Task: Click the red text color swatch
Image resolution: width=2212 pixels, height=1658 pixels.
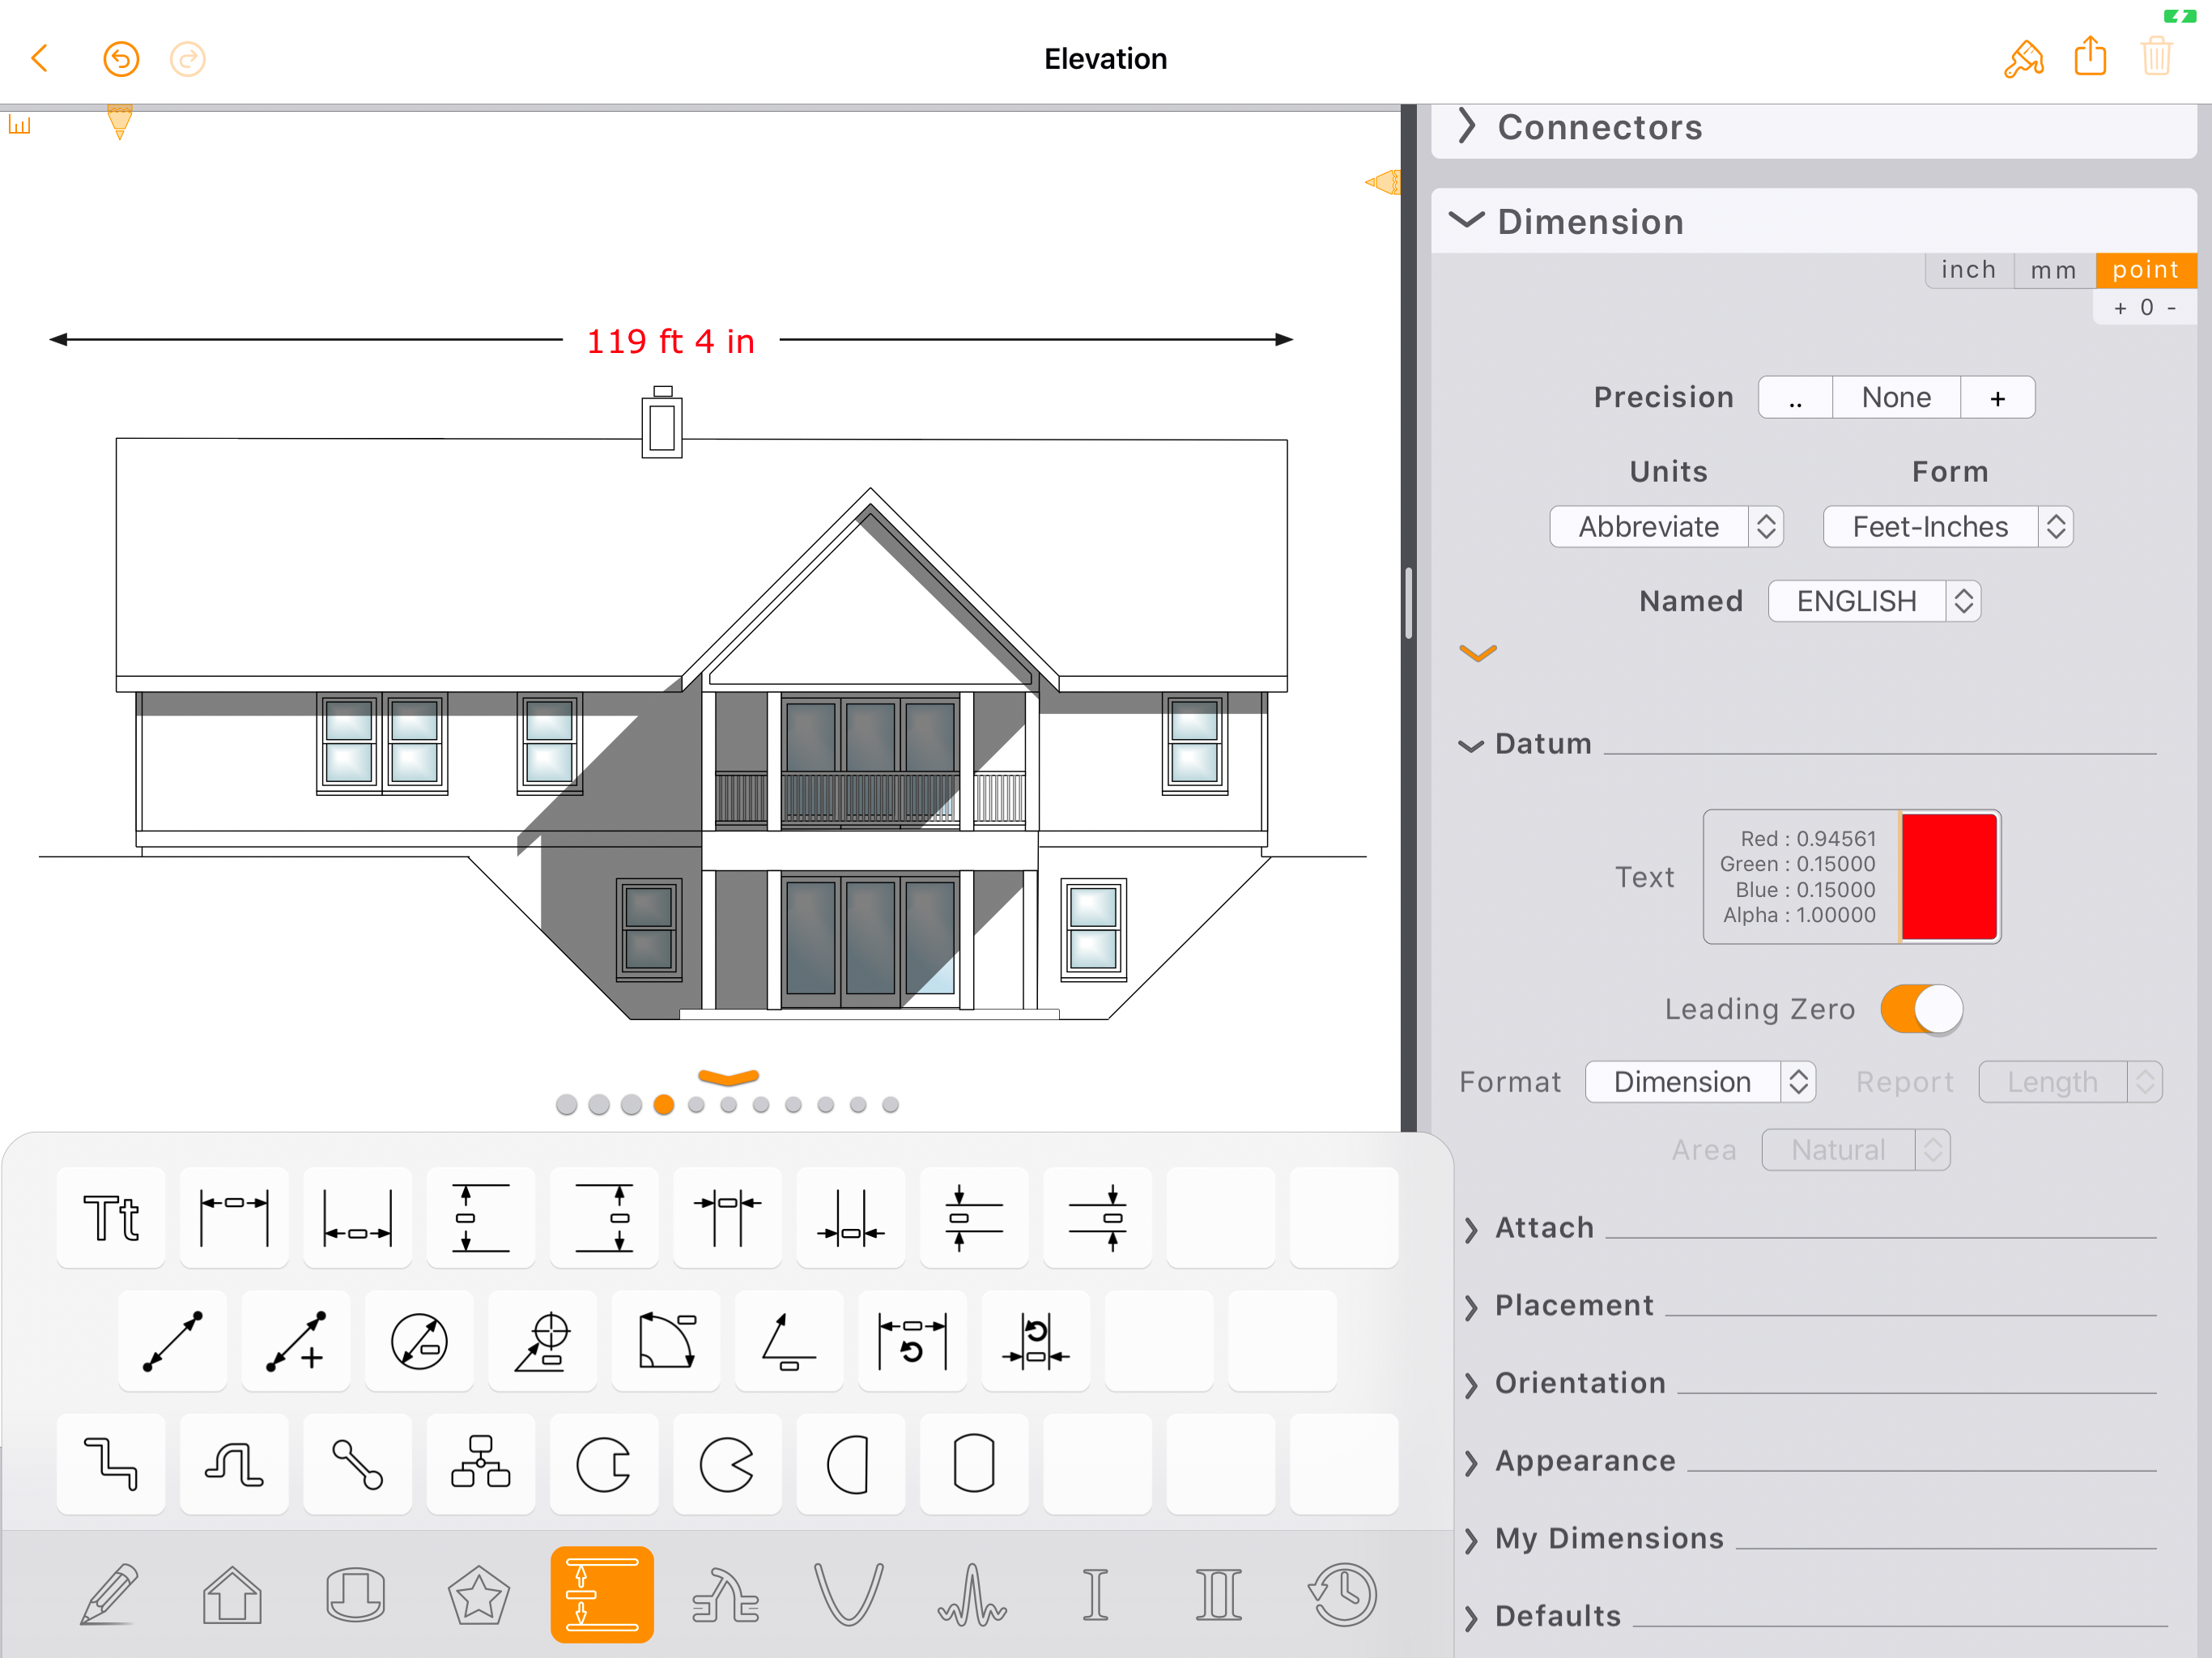Action: [1948, 877]
